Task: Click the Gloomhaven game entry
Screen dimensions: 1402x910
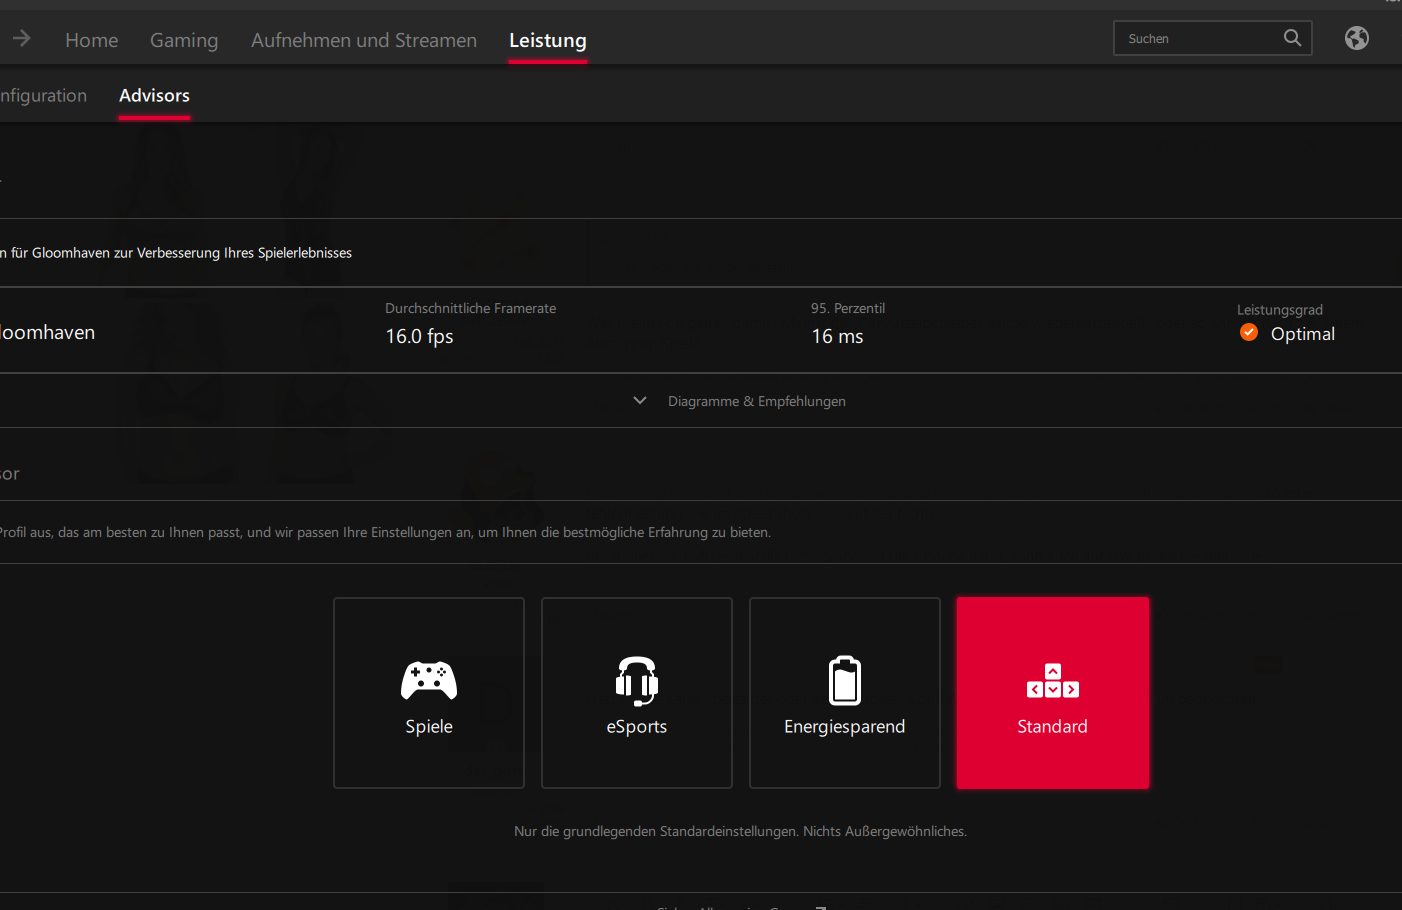Action: click(47, 331)
